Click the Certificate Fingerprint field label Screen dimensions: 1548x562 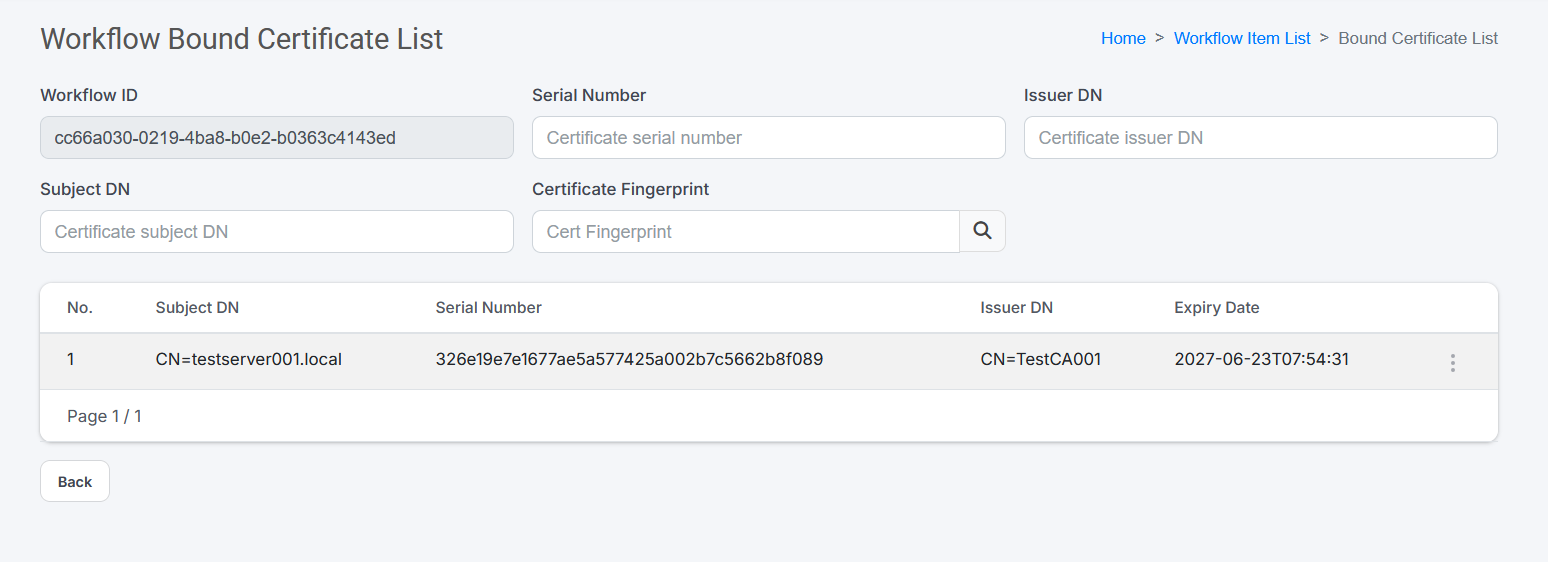[x=620, y=189]
